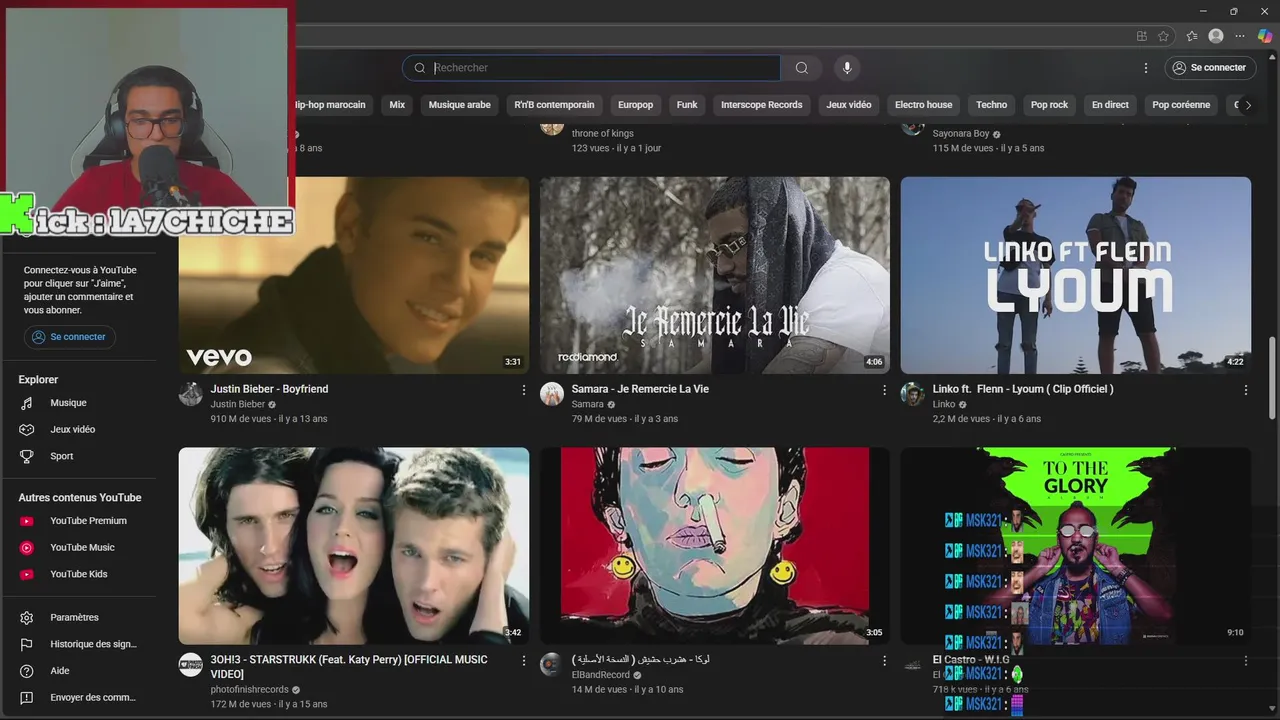Select the Musique arabe chip
1280x720 pixels.
coord(460,105)
